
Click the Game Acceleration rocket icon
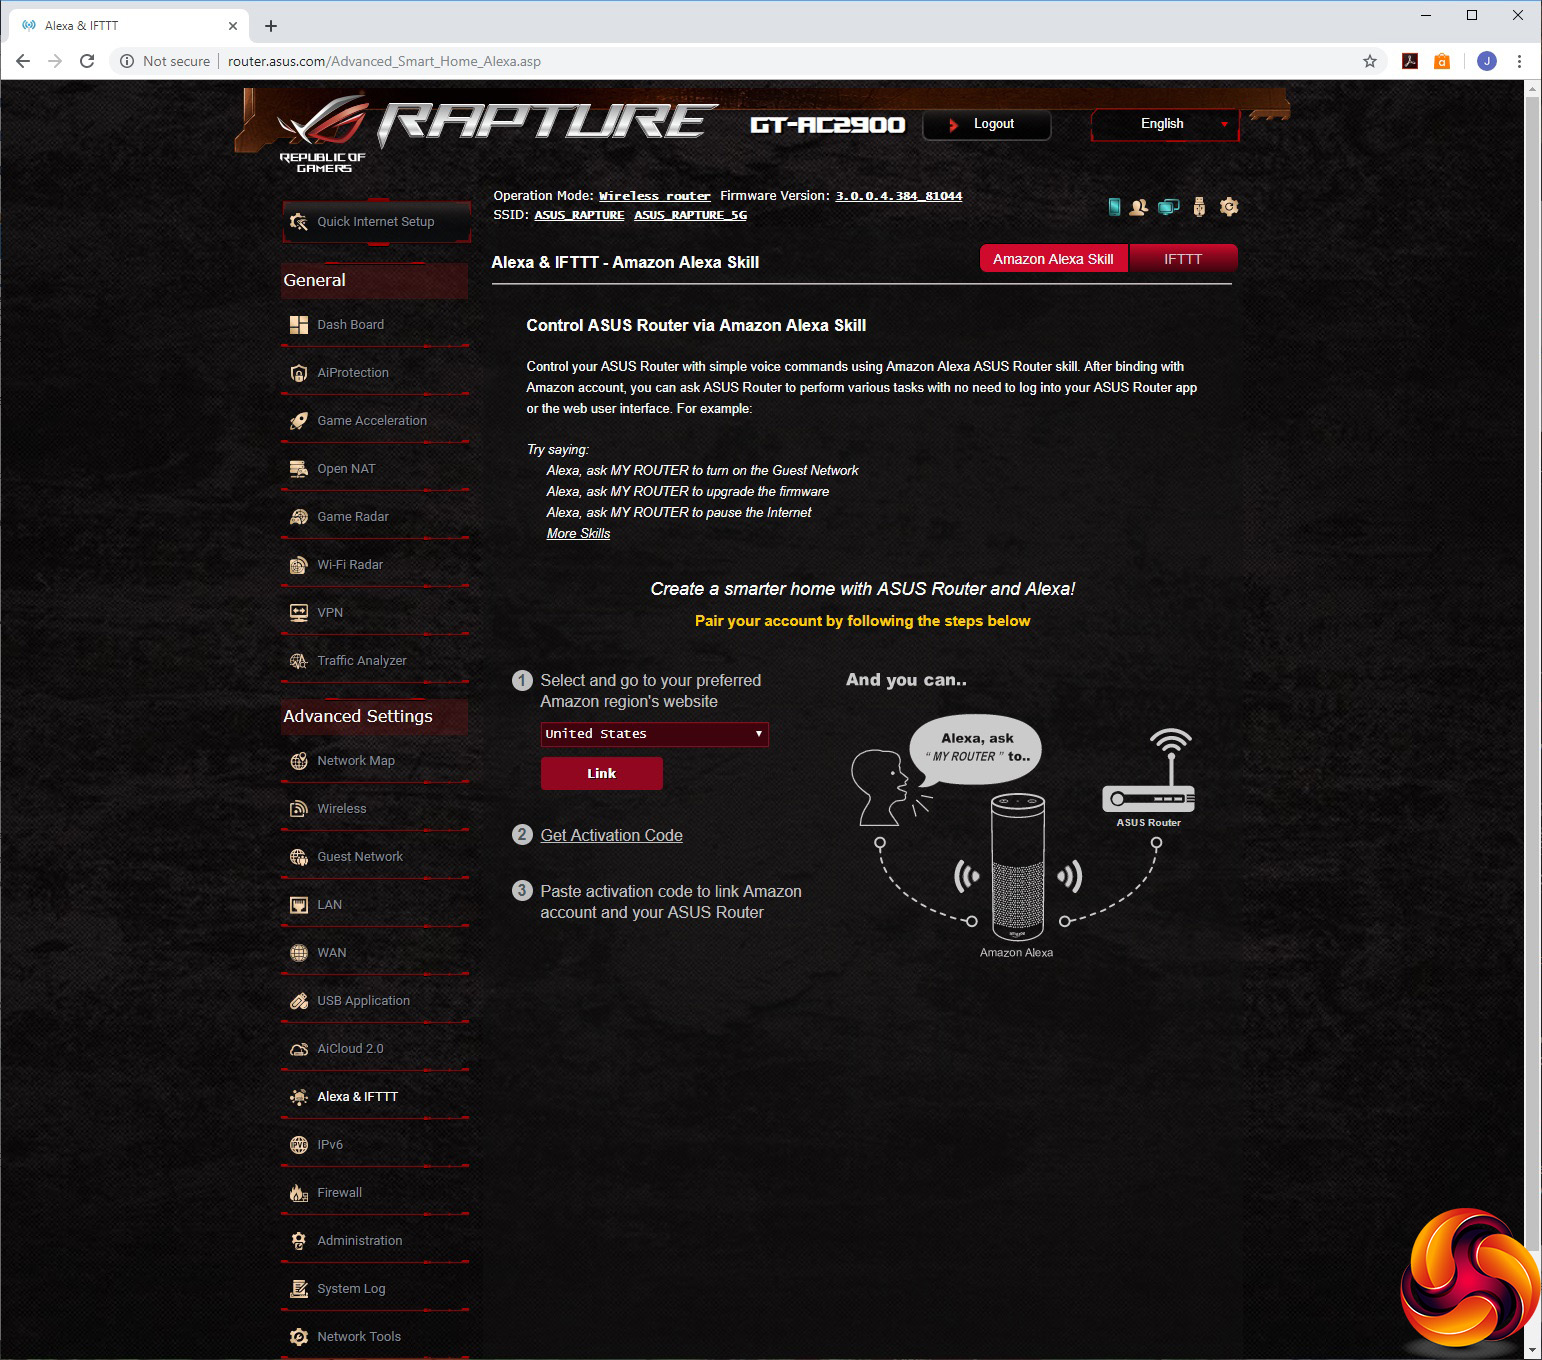(x=298, y=421)
